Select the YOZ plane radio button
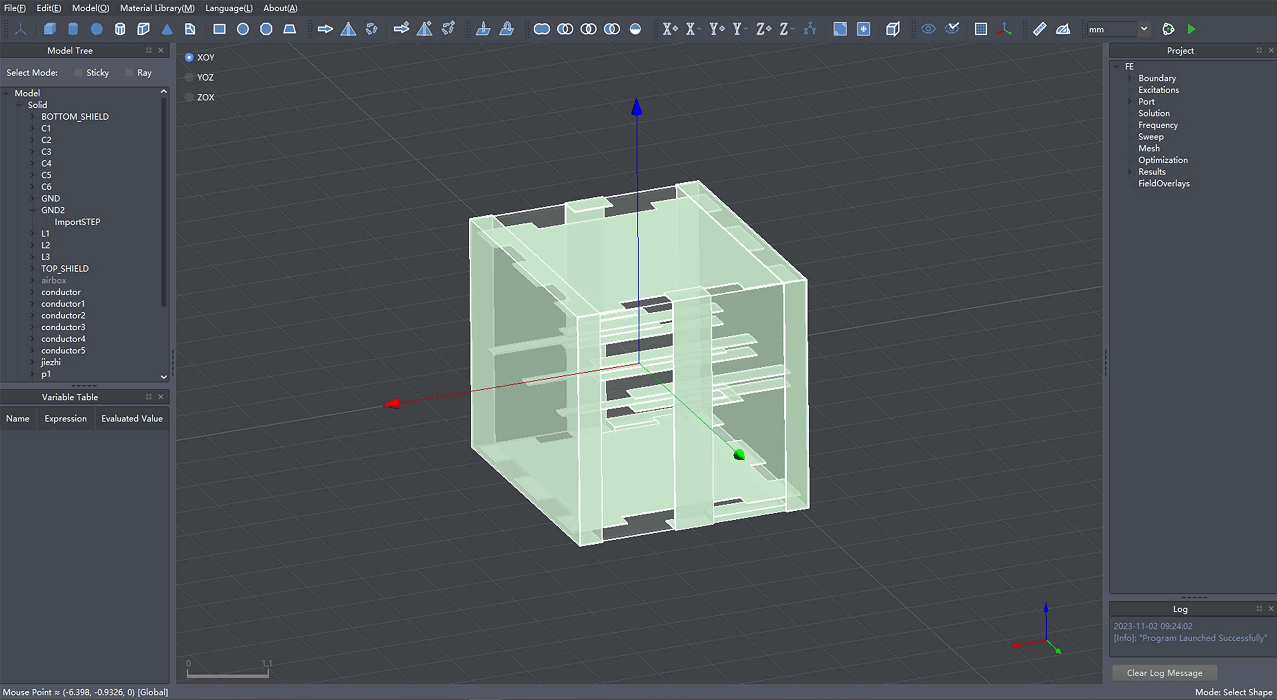This screenshot has width=1277, height=700. click(189, 77)
